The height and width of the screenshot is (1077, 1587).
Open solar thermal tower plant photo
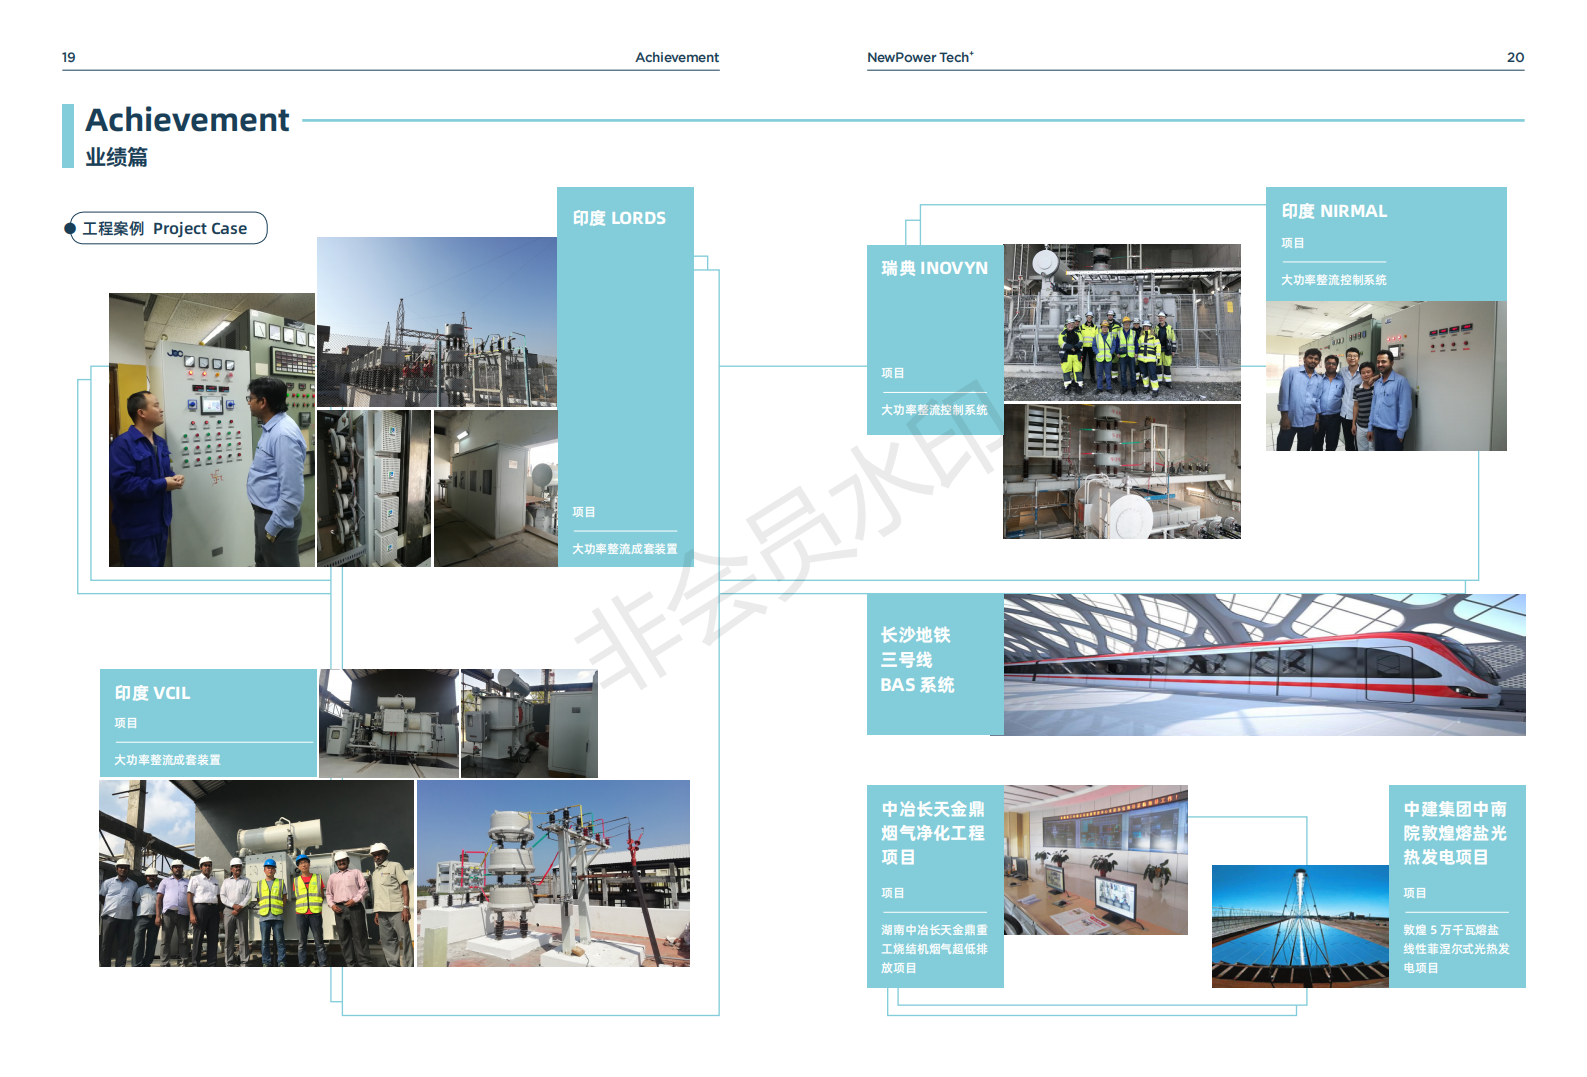(x=1300, y=926)
